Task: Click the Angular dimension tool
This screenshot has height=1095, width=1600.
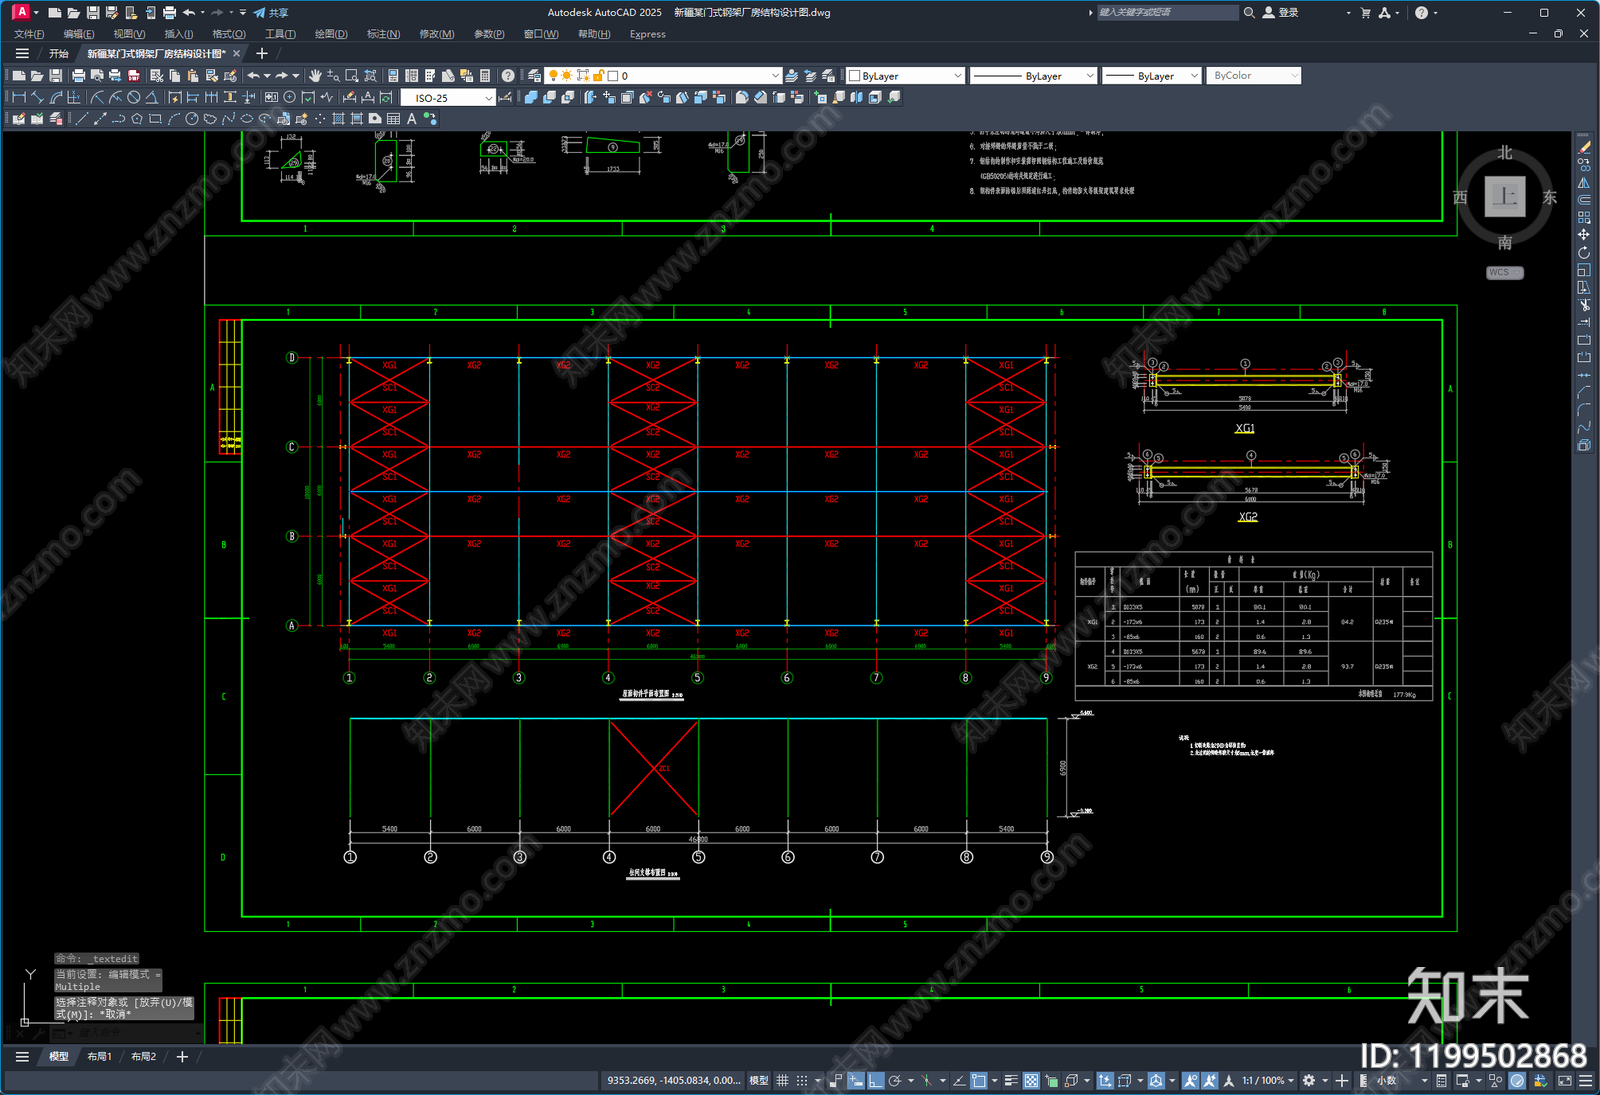Action: point(152,98)
